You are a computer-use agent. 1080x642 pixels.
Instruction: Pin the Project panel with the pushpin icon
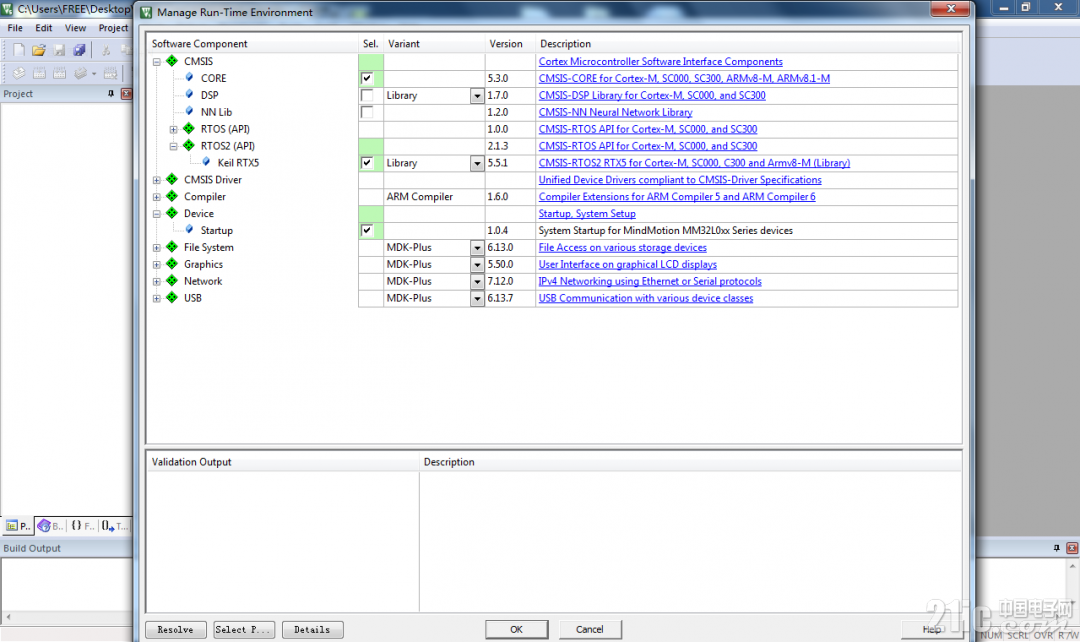point(111,94)
